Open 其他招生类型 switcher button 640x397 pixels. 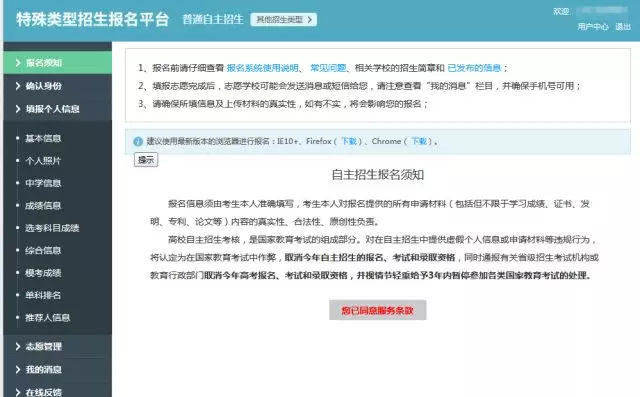click(x=284, y=20)
